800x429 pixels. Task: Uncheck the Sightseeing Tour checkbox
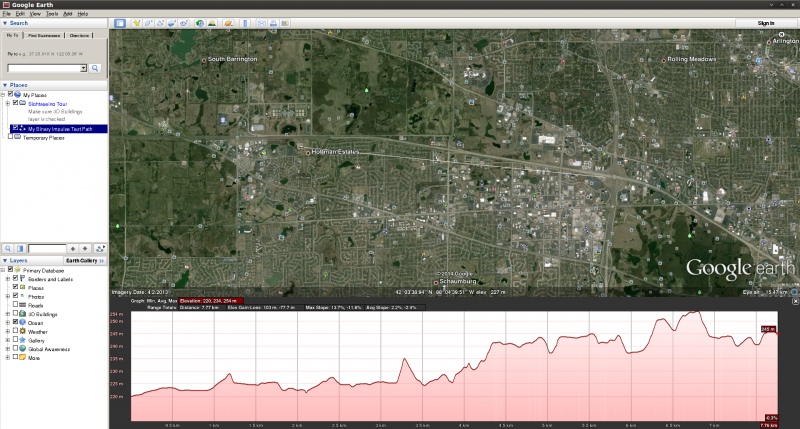pos(15,103)
